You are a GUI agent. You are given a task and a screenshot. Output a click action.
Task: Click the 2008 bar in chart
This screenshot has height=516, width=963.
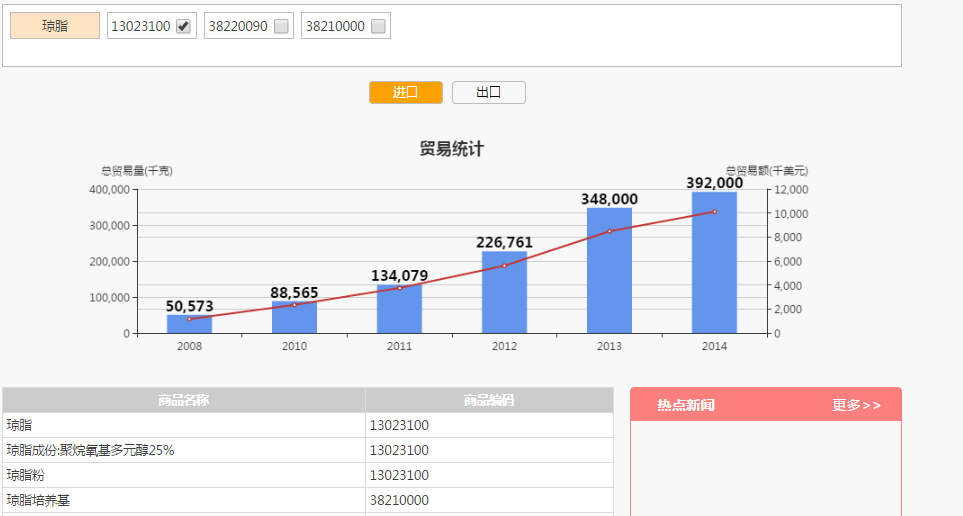189,325
